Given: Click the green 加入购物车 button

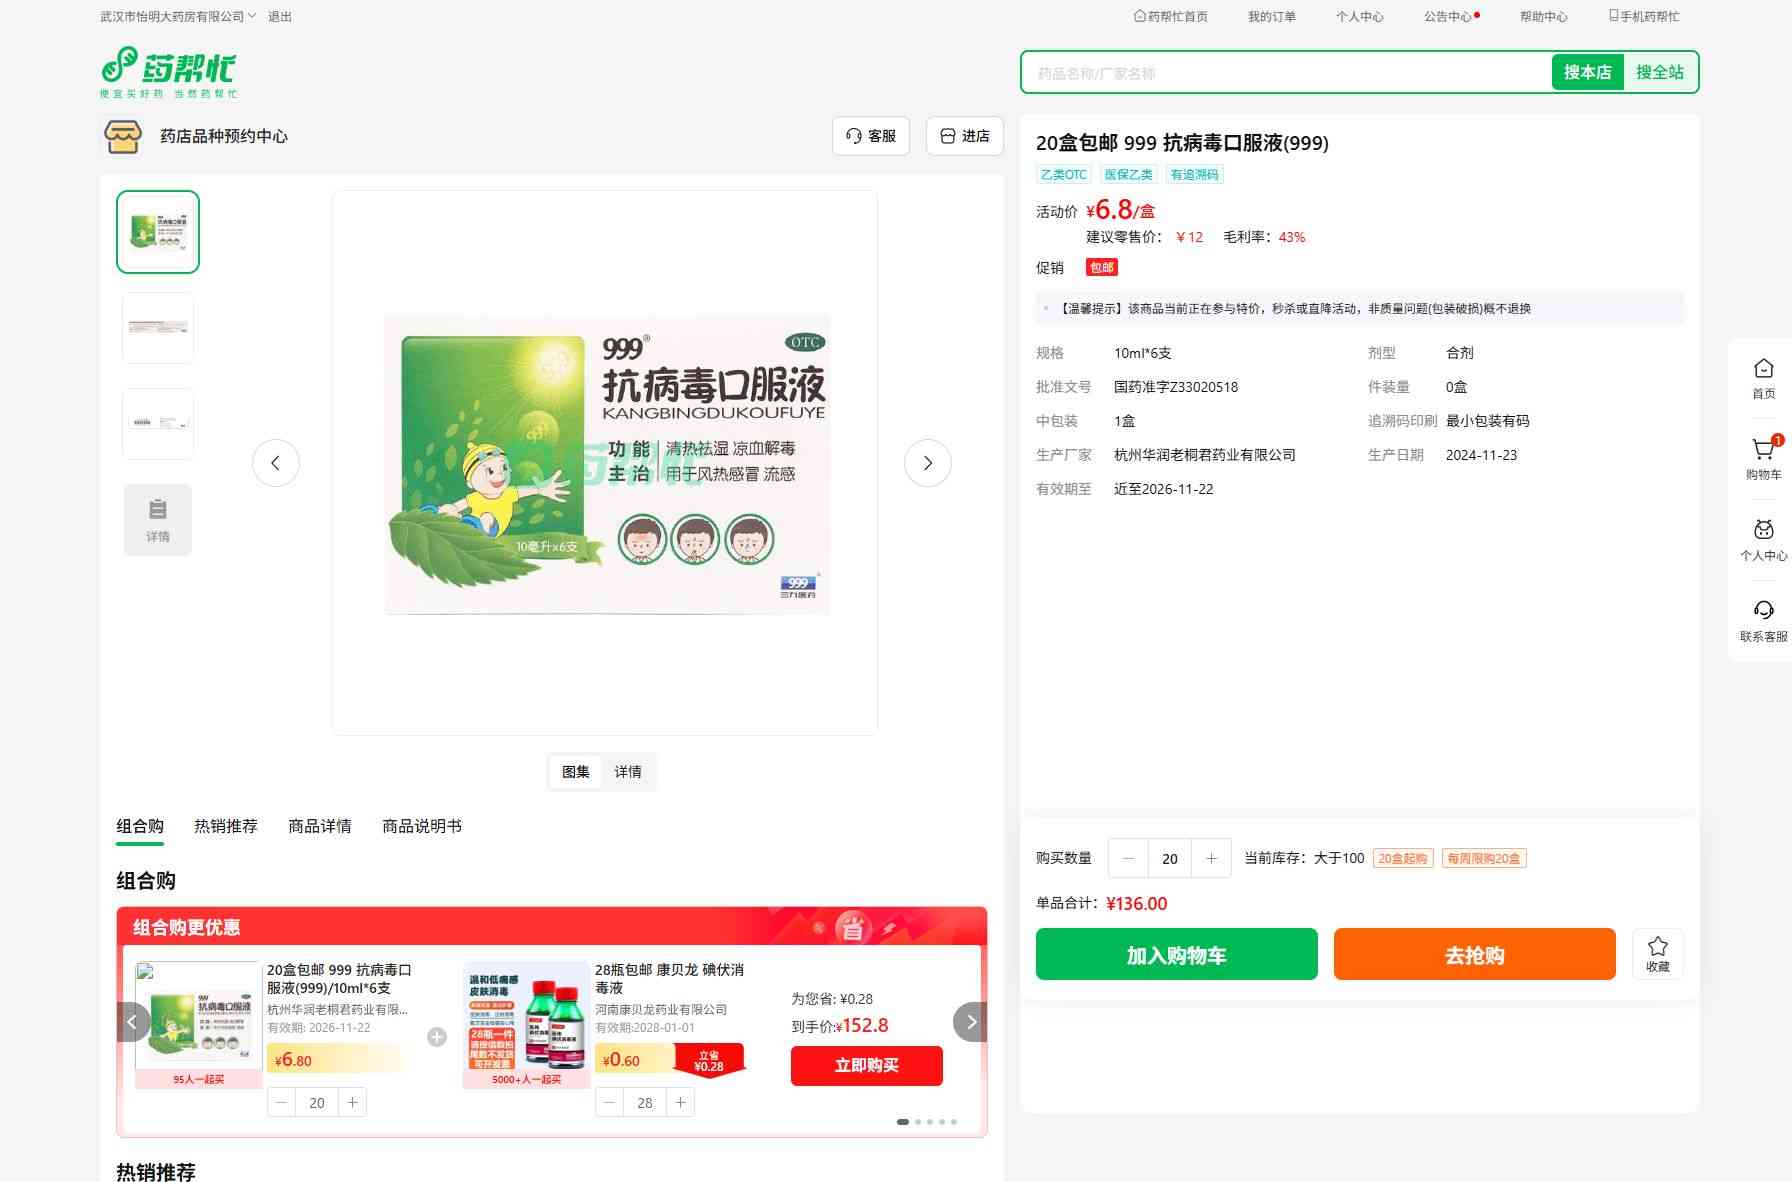Looking at the screenshot, I should click(x=1176, y=954).
